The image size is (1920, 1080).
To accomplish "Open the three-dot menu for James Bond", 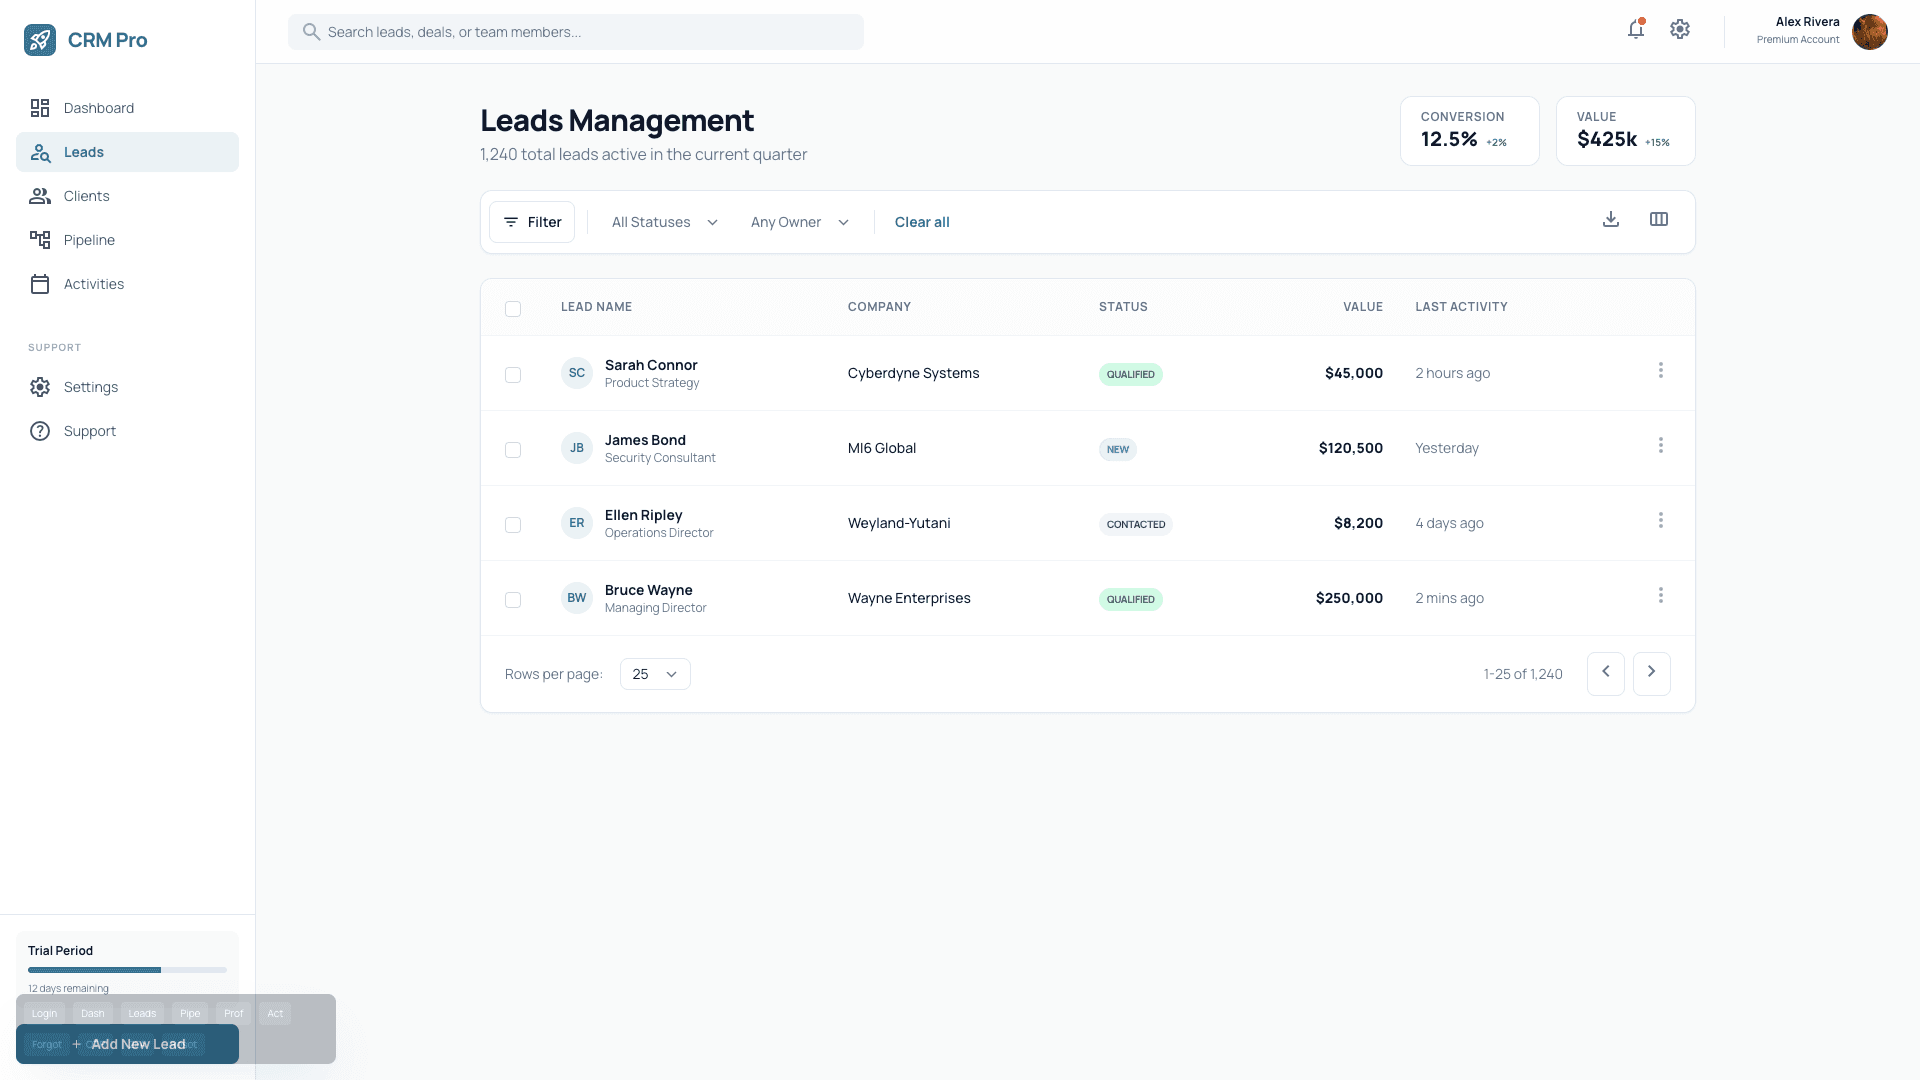I will pyautogui.click(x=1661, y=446).
